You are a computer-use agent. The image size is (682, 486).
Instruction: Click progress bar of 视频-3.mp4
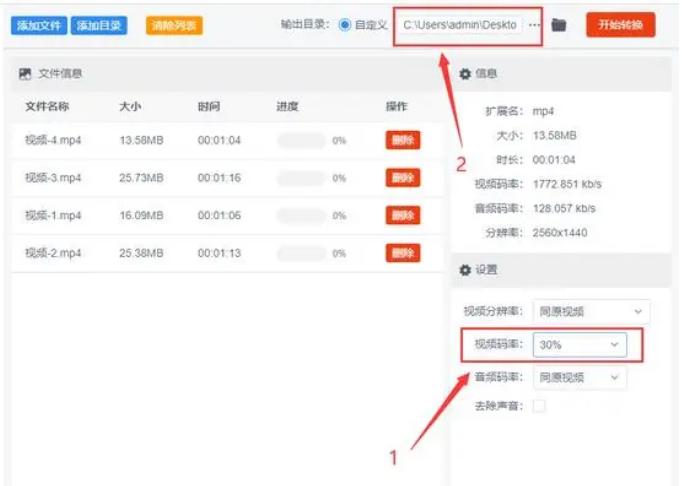(301, 178)
